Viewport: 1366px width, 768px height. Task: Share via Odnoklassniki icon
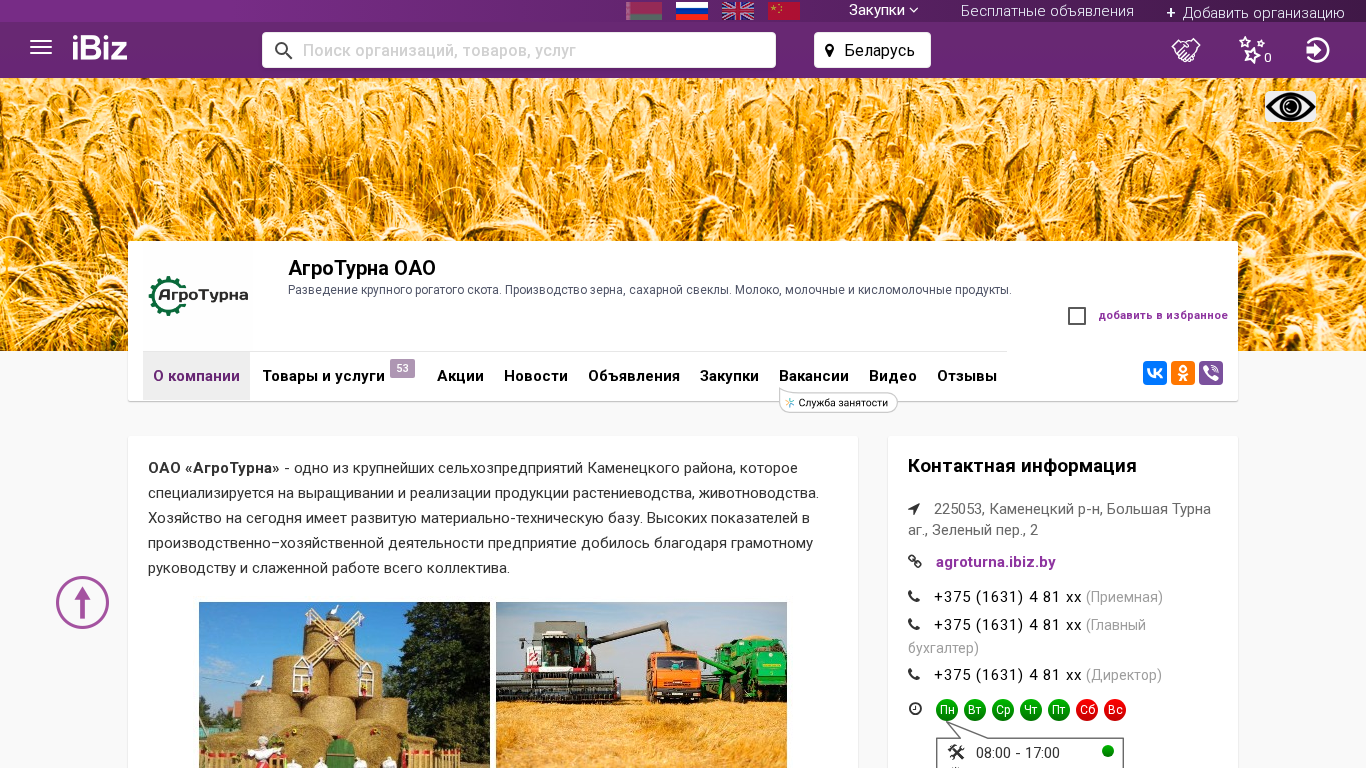pyautogui.click(x=1183, y=373)
